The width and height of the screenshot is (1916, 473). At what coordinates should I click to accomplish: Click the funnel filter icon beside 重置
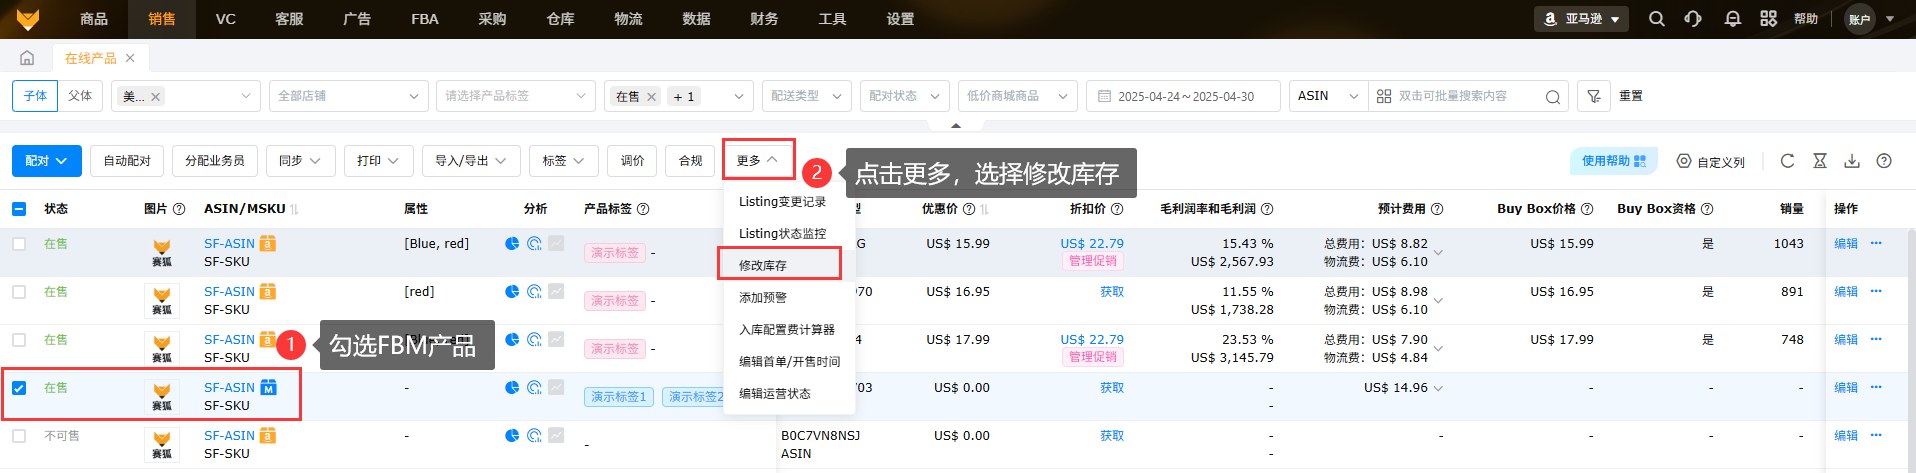(1594, 96)
